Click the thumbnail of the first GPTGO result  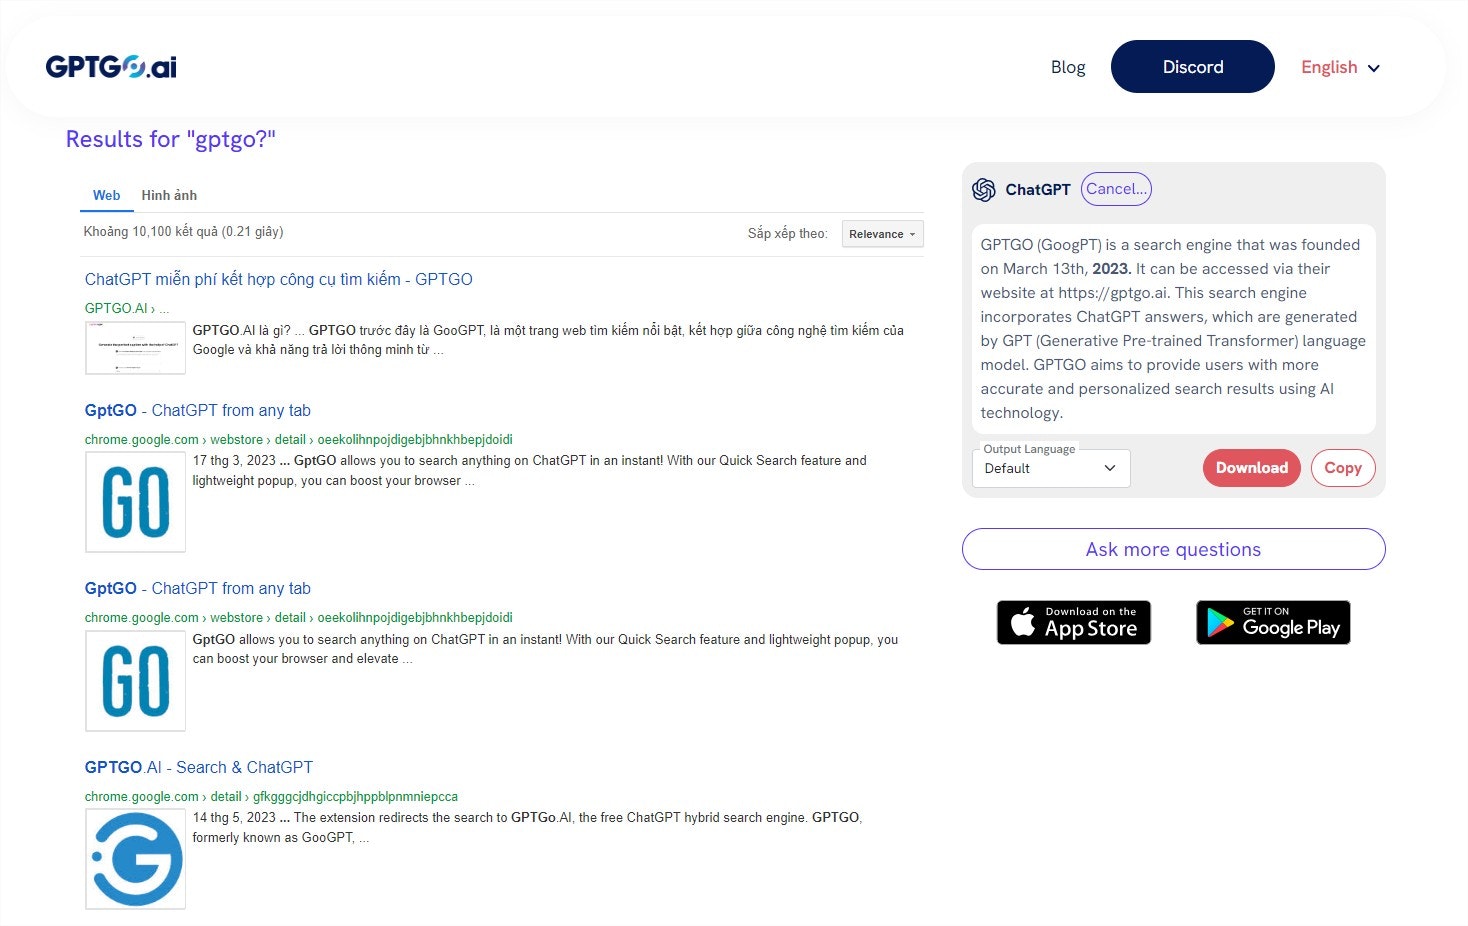click(135, 347)
